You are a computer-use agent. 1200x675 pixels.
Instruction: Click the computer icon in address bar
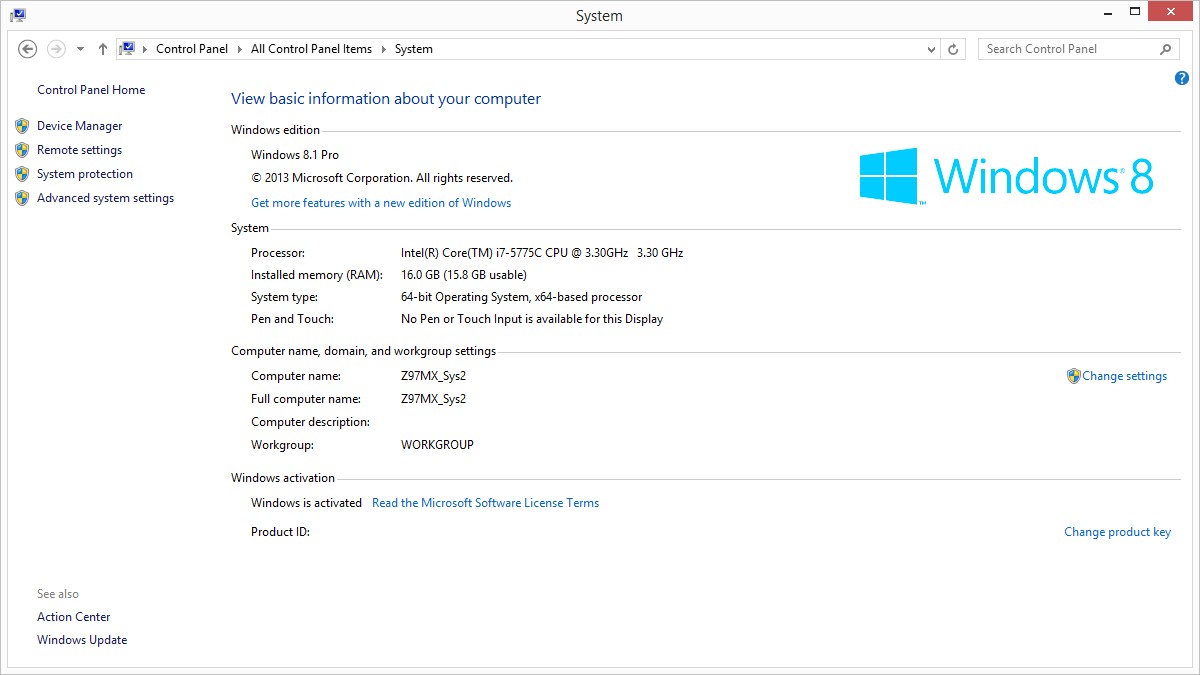click(127, 49)
